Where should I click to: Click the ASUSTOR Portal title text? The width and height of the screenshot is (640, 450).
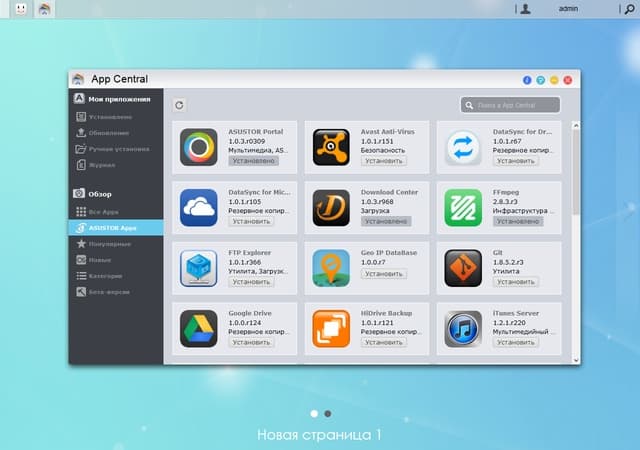click(x=256, y=131)
